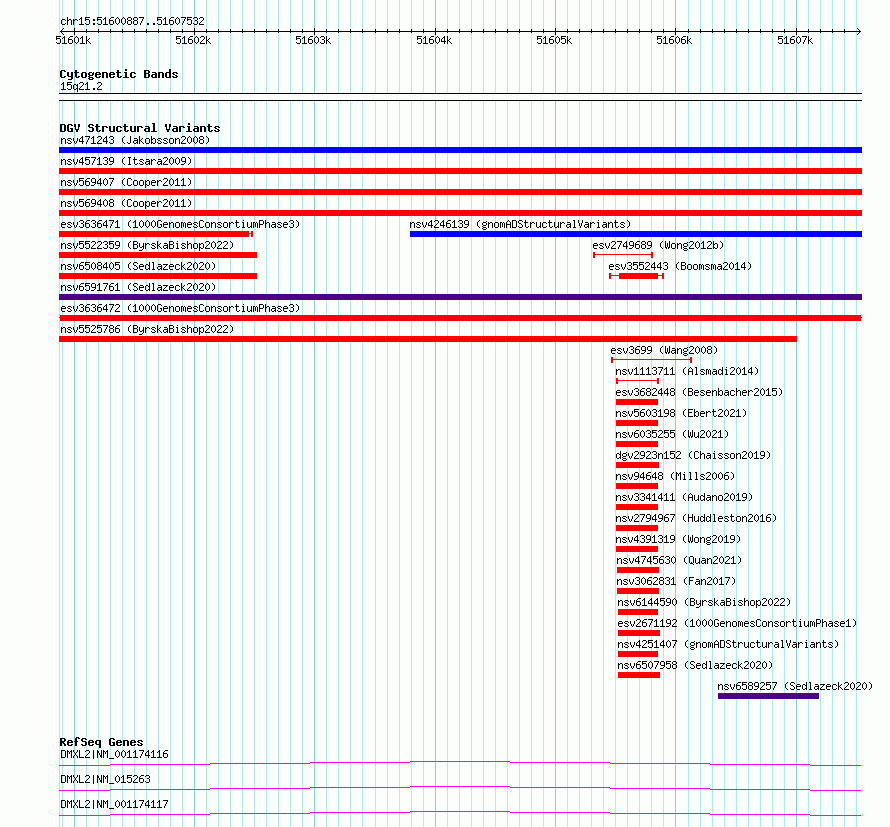Click the Cytogenetic Bands track title

coord(119,74)
